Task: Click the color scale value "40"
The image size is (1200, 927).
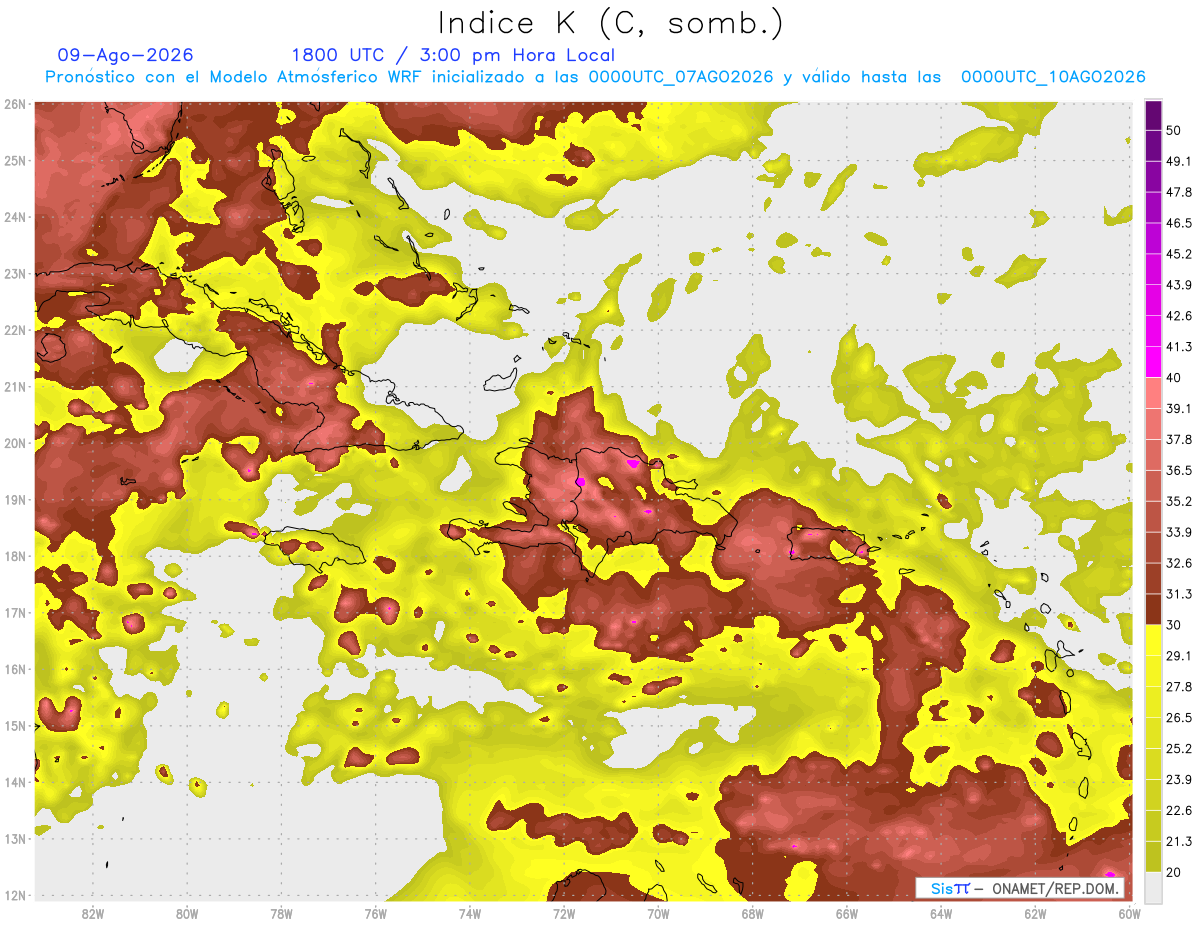Action: pos(1173,378)
